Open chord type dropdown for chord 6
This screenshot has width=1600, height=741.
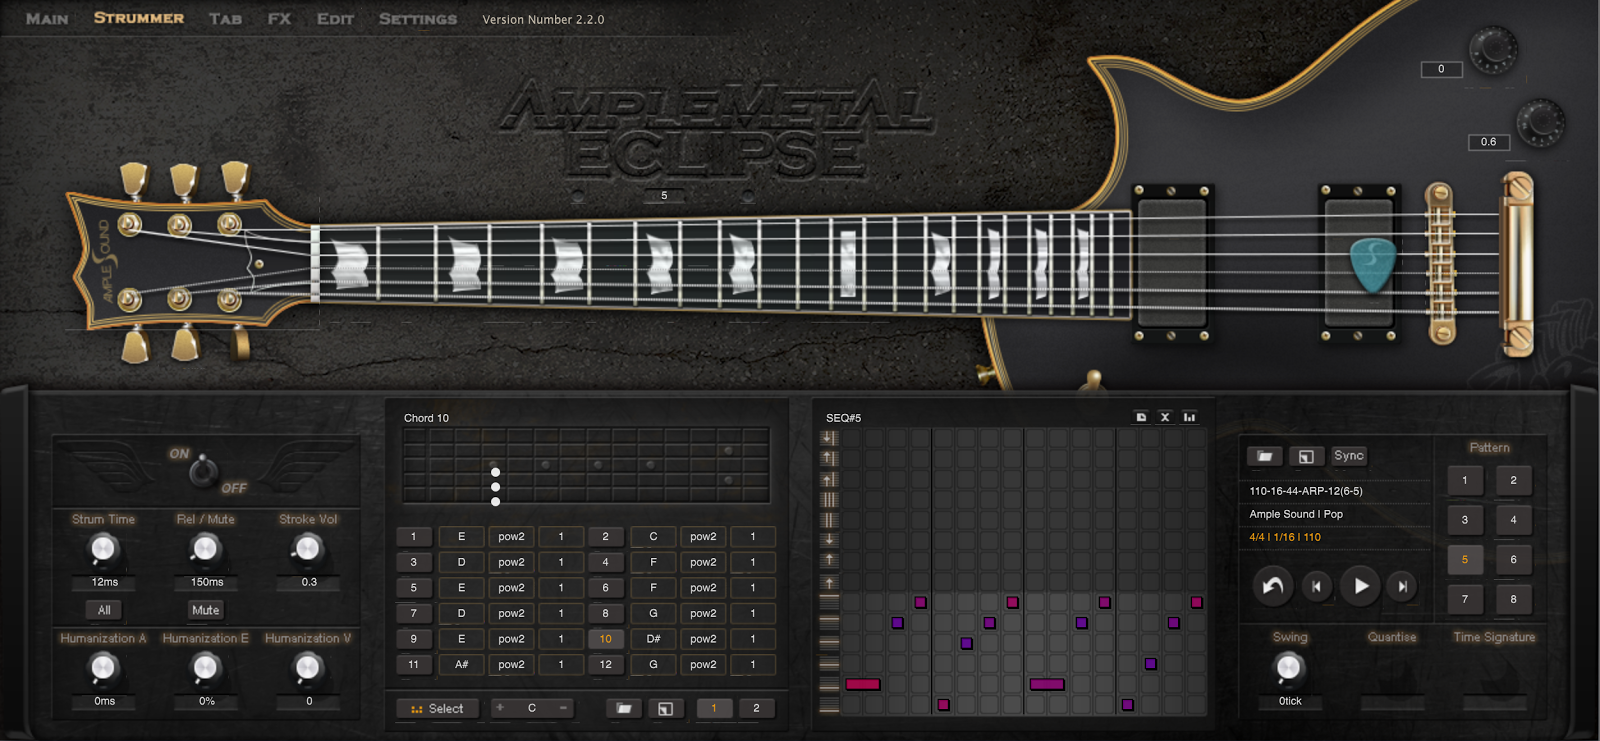(x=704, y=589)
